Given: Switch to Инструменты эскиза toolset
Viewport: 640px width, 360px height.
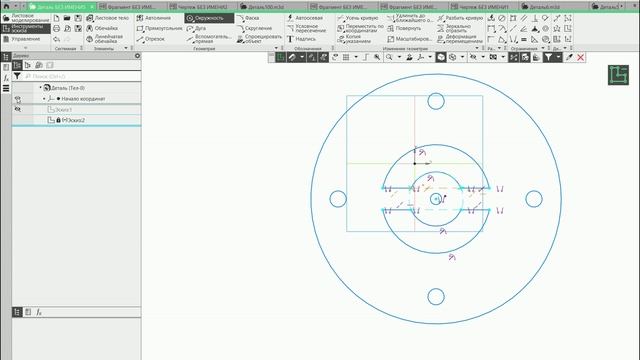Looking at the screenshot, I should tap(26, 29).
